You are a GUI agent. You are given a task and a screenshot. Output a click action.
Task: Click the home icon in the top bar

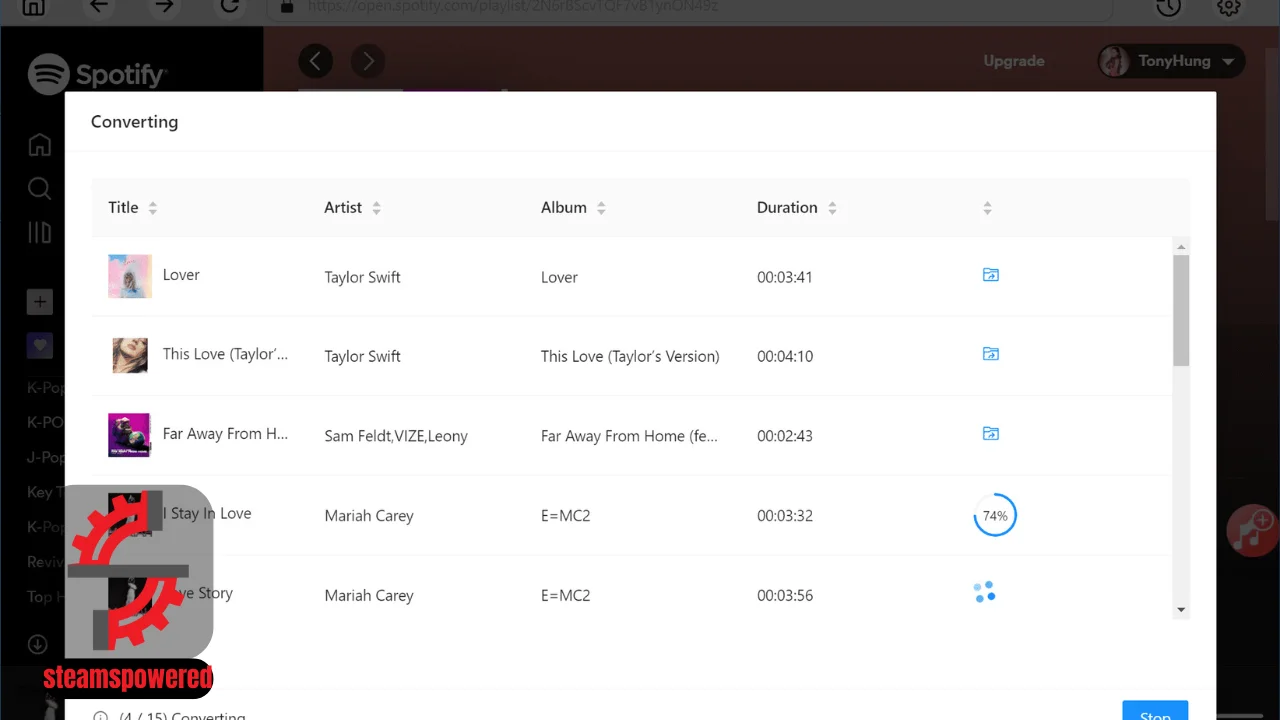pos(33,6)
